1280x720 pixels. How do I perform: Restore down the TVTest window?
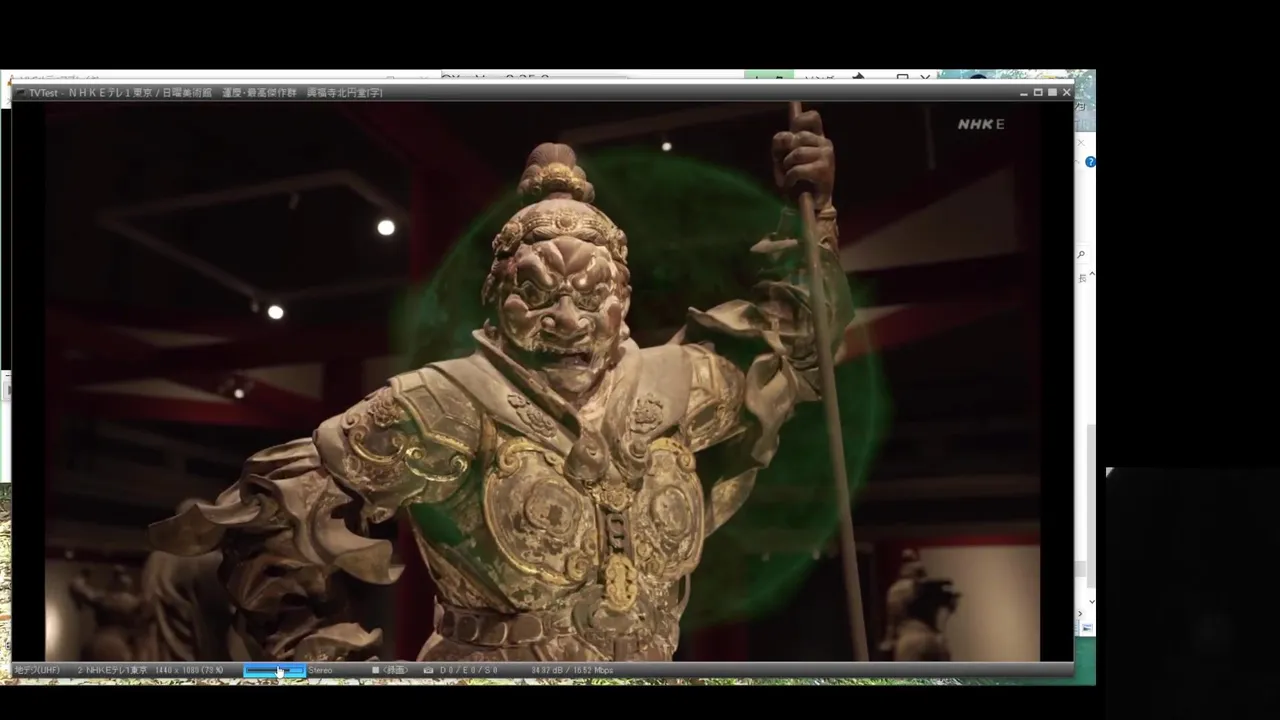[x=1038, y=92]
